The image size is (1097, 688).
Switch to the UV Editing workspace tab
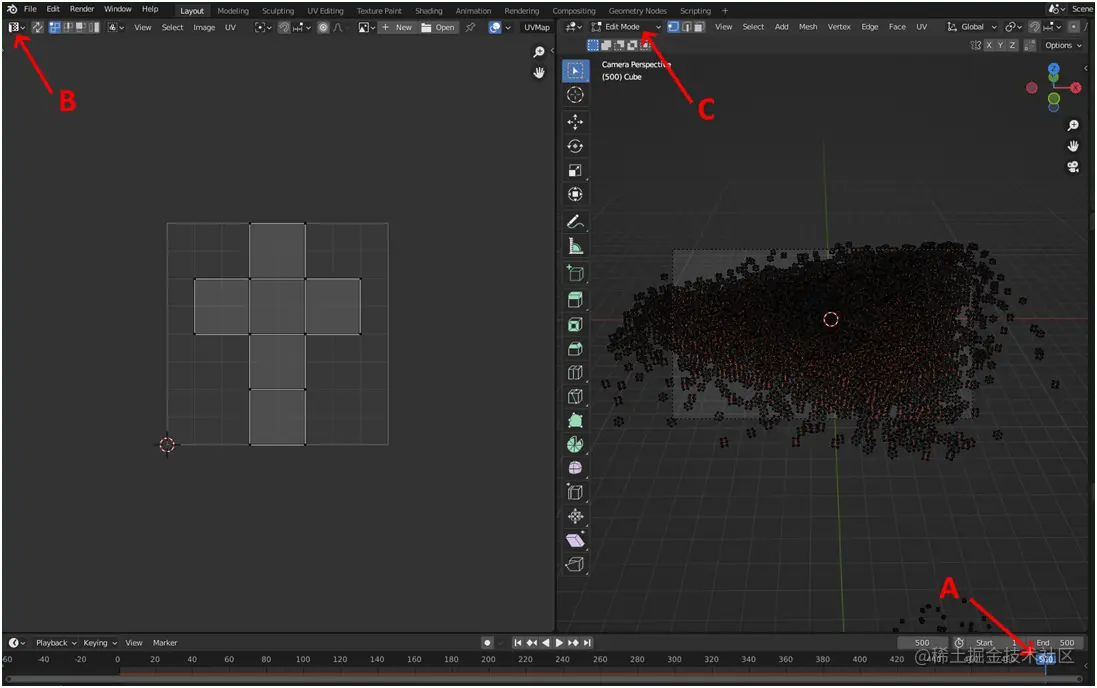tap(325, 10)
